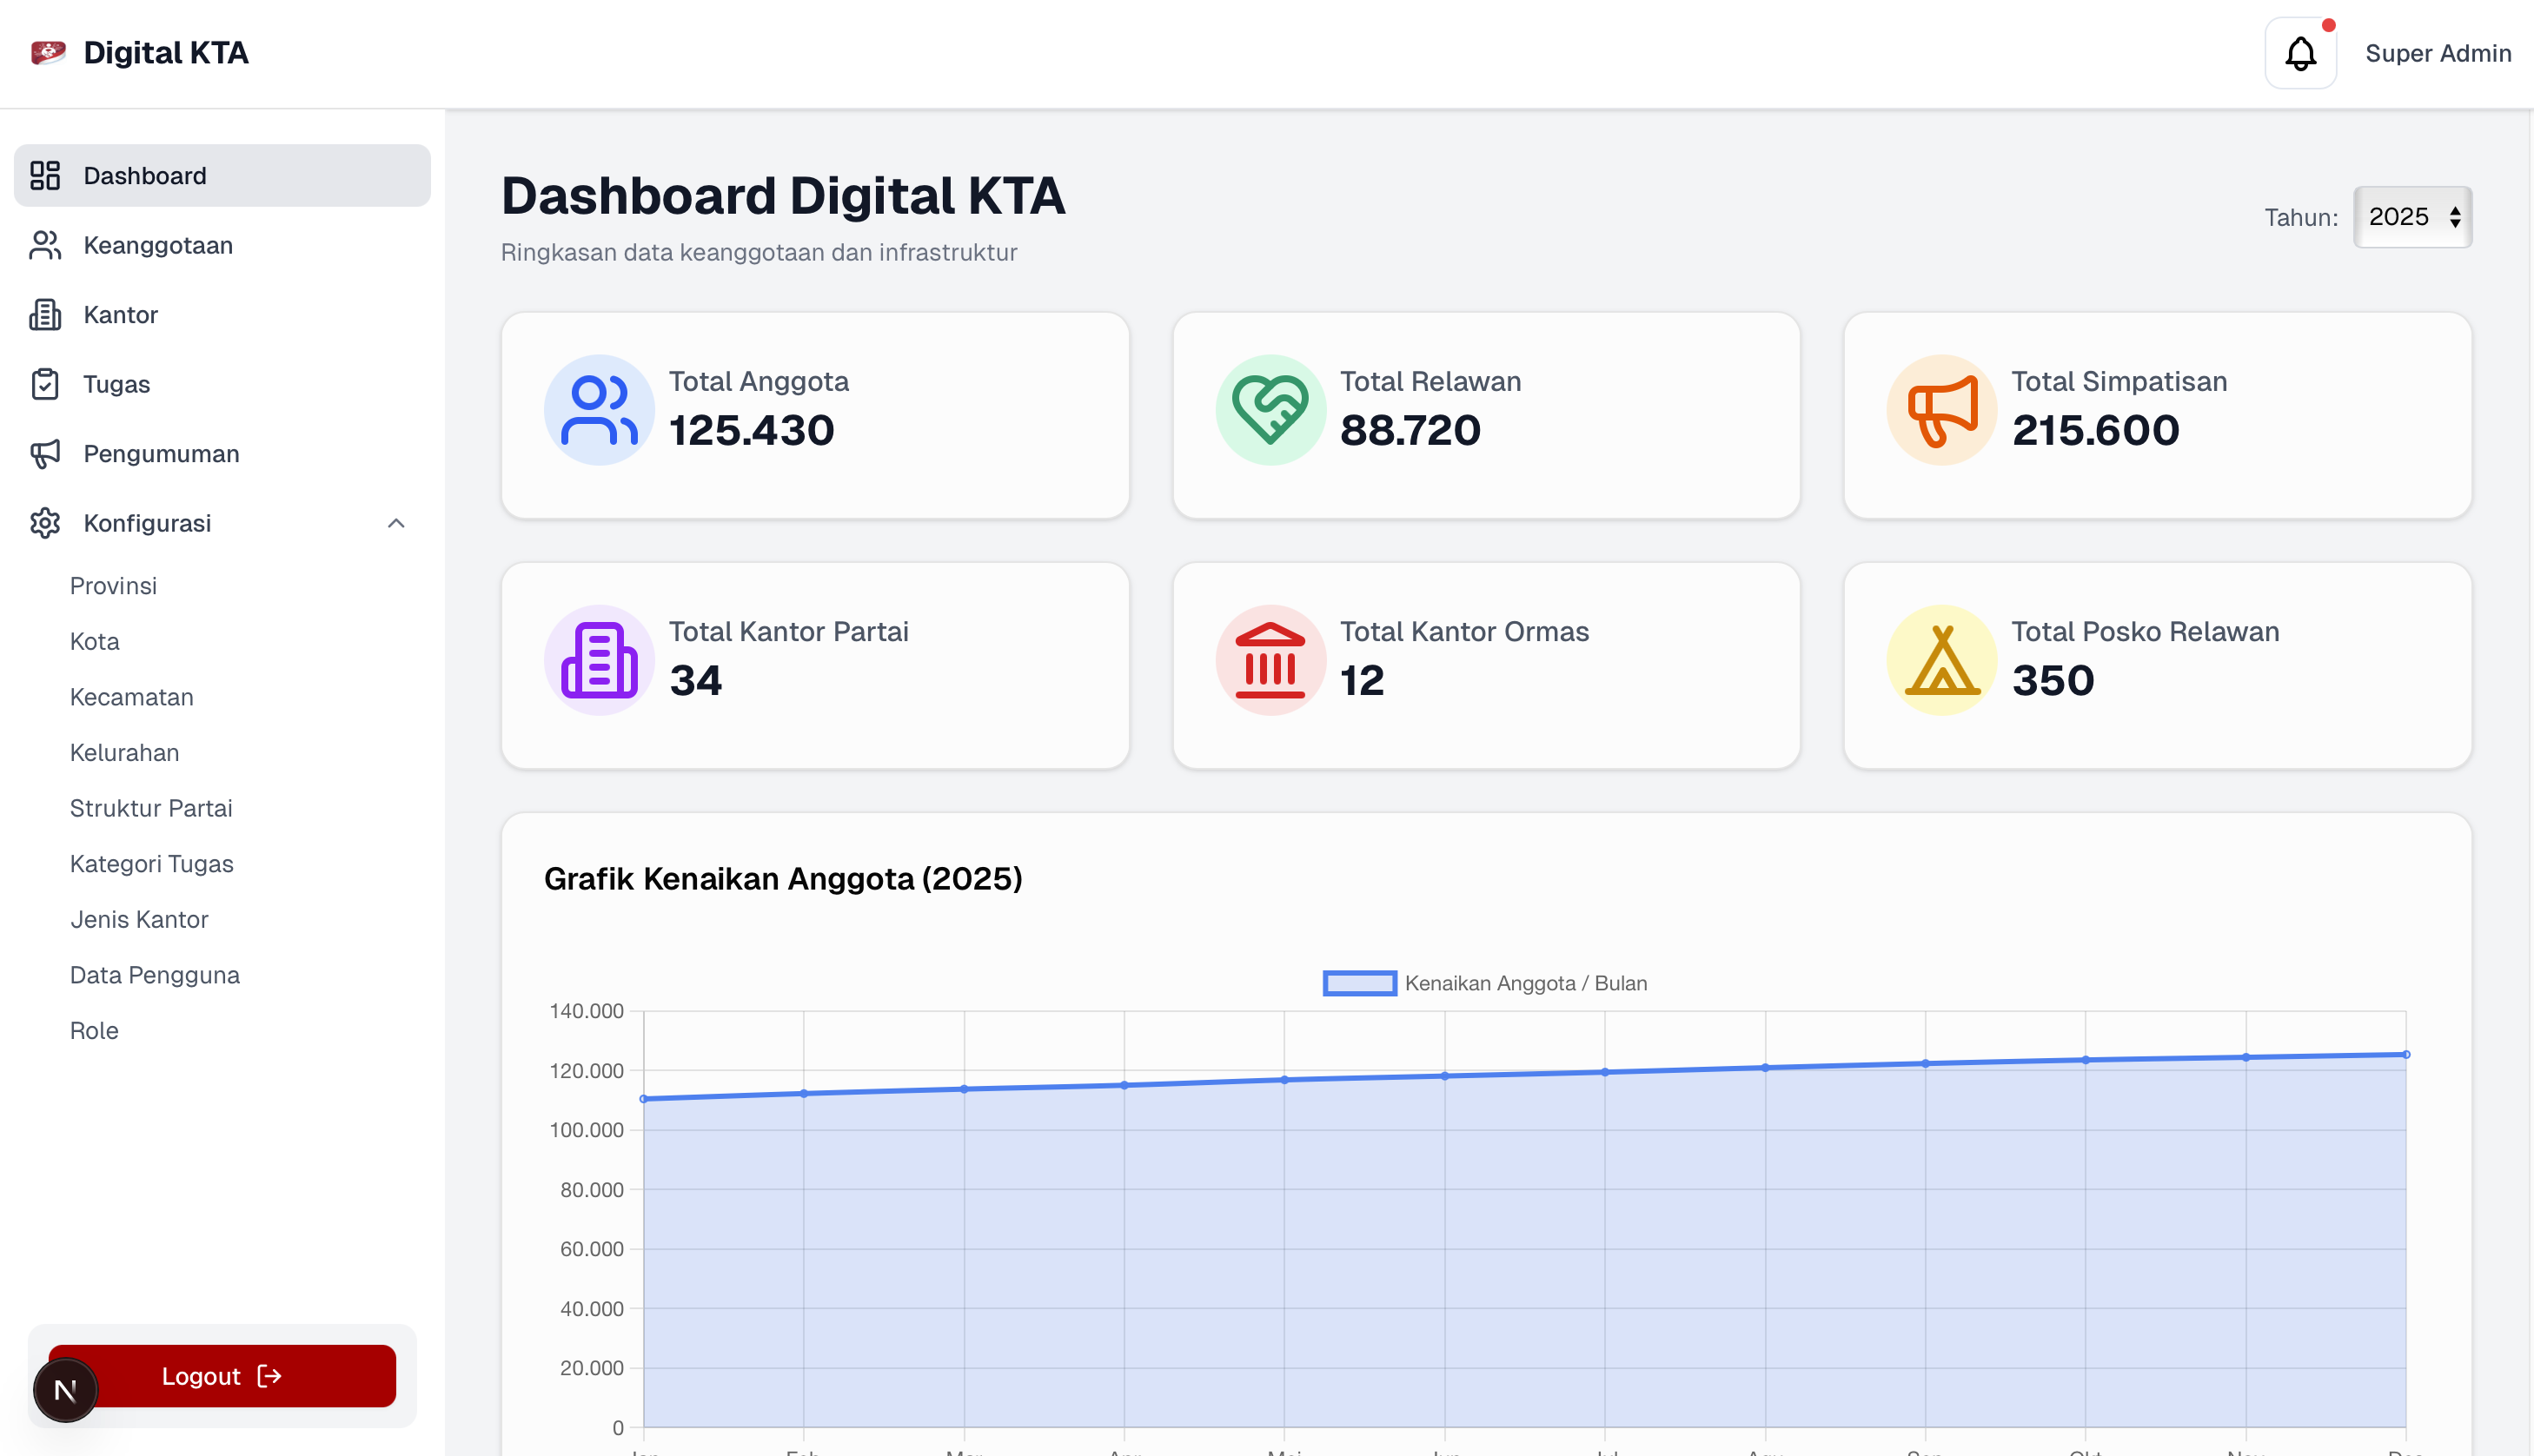Open the Struktur Partai submenu link
This screenshot has width=2534, height=1456.
151,808
